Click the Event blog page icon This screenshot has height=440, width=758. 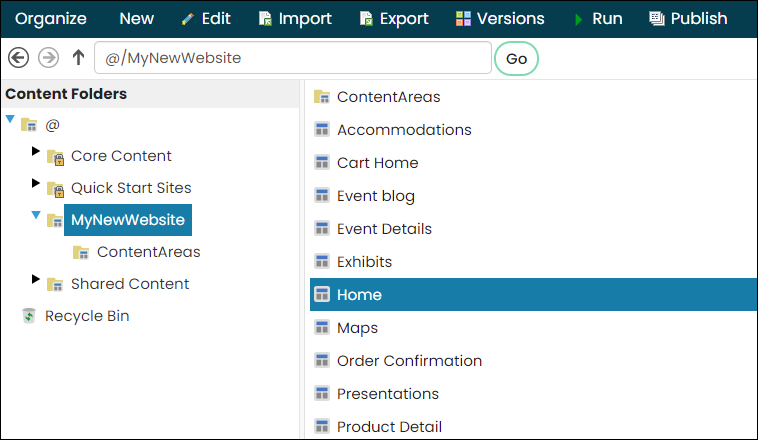pyautogui.click(x=322, y=195)
